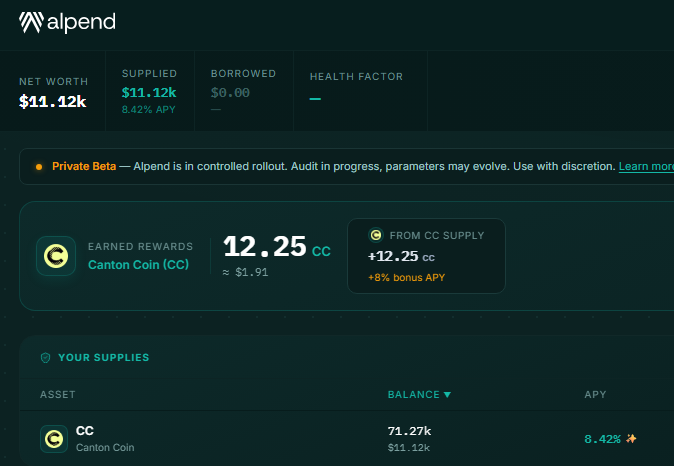The width and height of the screenshot is (674, 466).
Task: Click the Supplied amount $11.12k
Action: (x=149, y=92)
